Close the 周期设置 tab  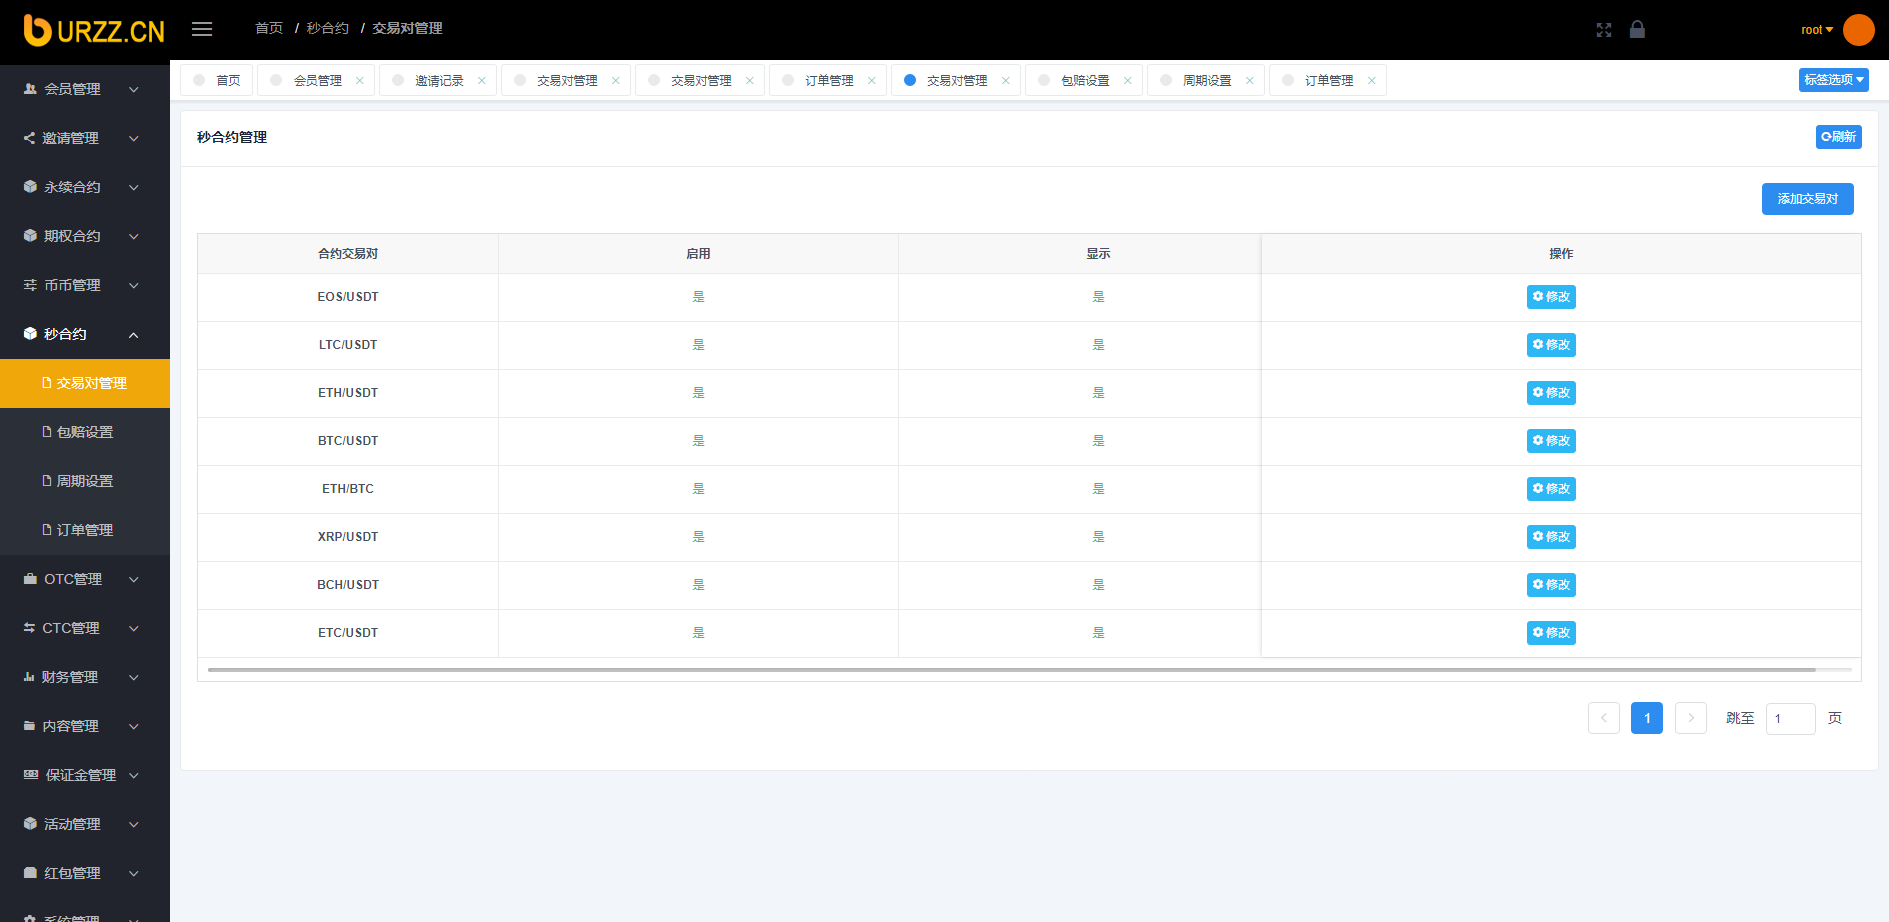tap(1250, 81)
